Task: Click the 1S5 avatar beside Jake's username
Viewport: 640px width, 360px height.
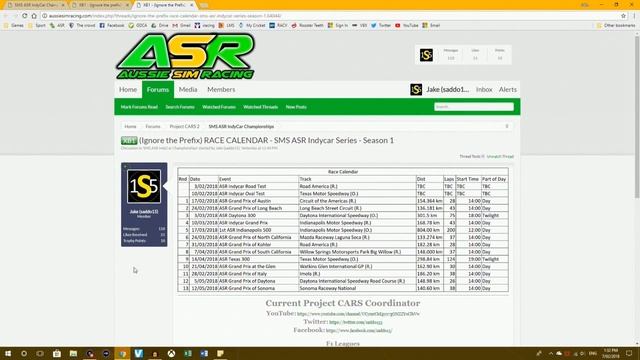Action: click(416, 89)
